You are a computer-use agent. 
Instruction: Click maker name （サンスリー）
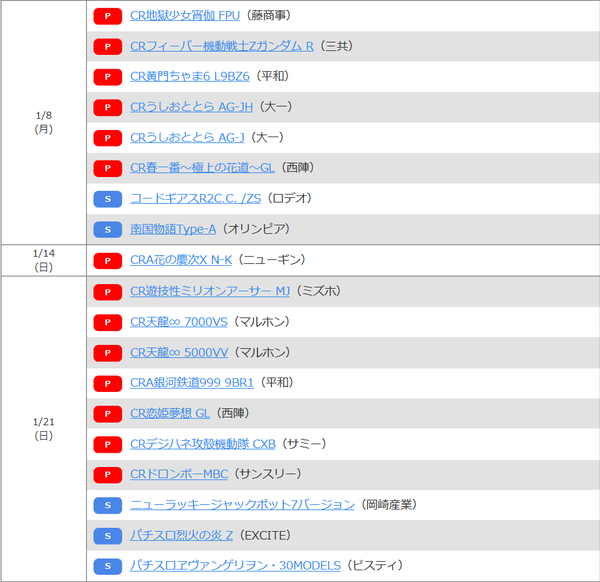(268, 474)
